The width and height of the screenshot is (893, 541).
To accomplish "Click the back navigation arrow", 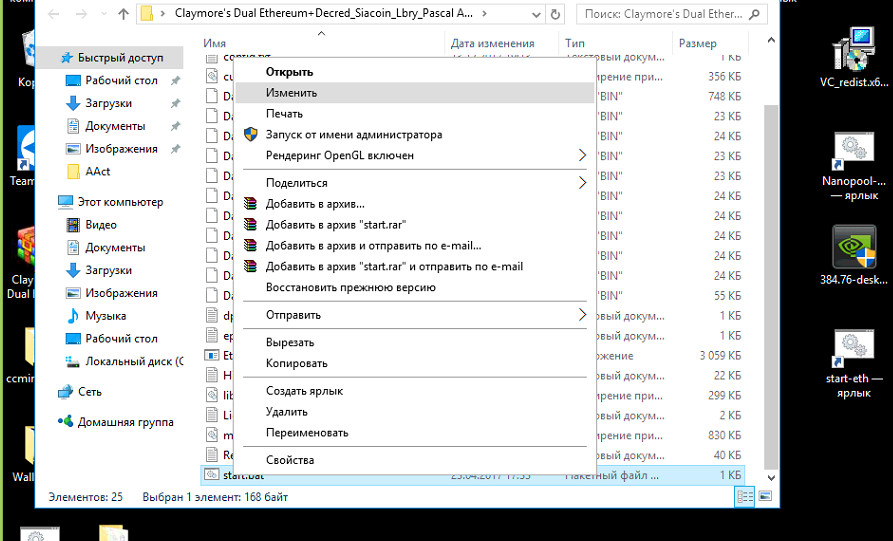I will (x=54, y=14).
